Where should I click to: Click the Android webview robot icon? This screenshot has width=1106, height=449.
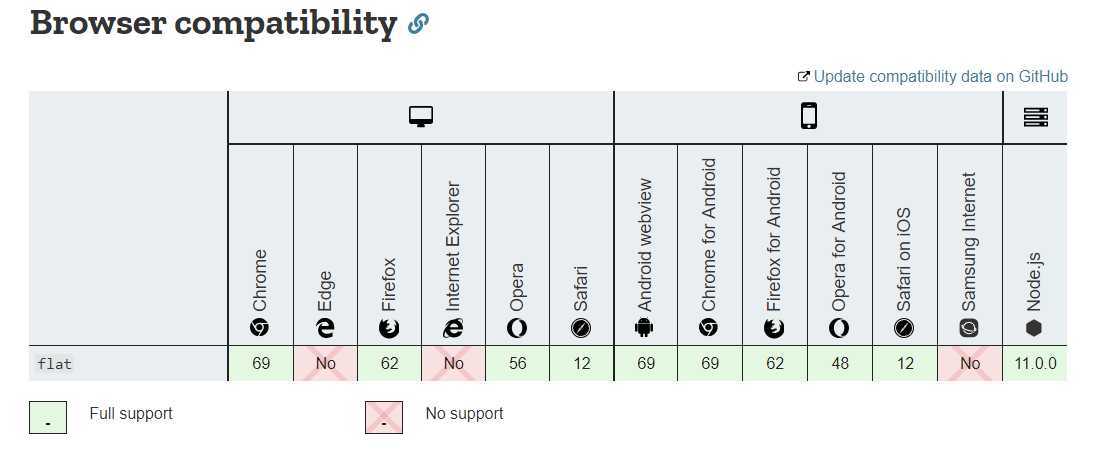pos(645,328)
